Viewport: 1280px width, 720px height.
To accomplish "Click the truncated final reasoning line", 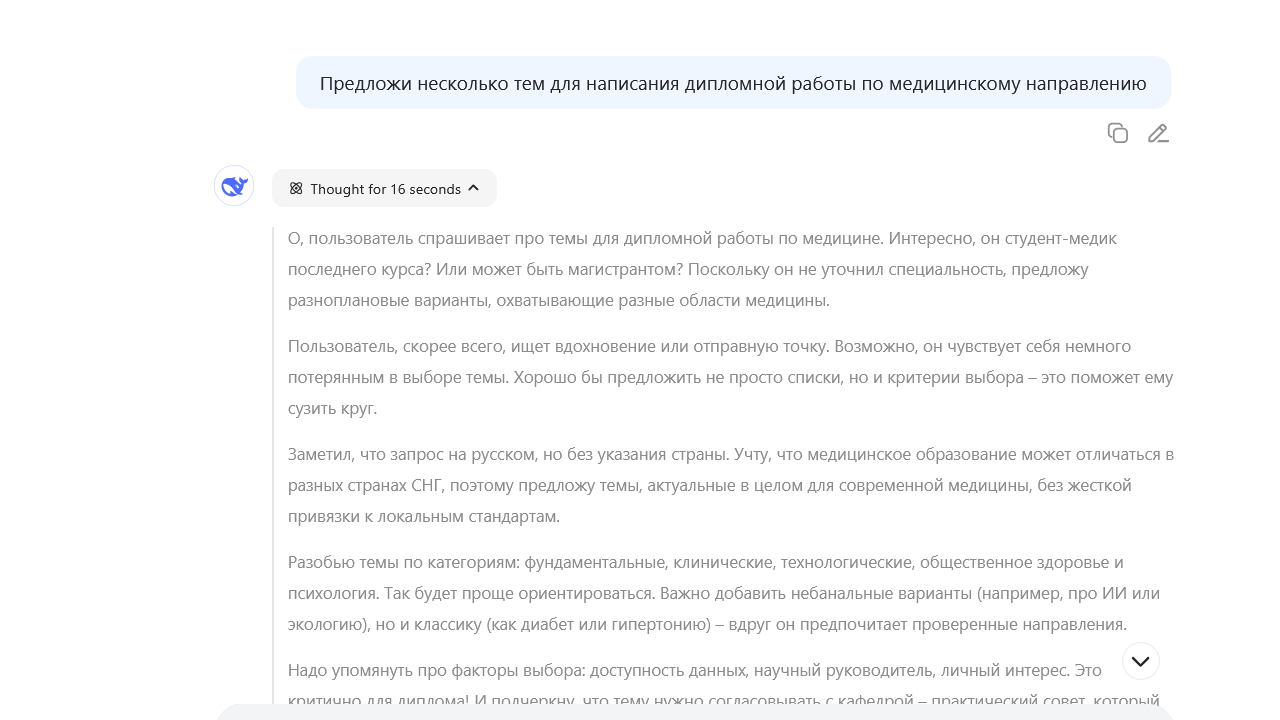I will click(x=700, y=698).
